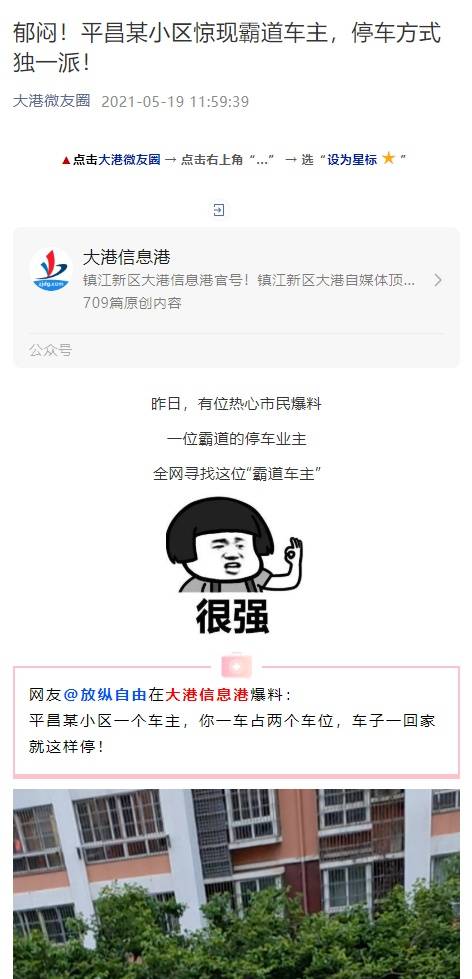Click the 设为星标 blue text
This screenshot has height=979, width=472.
click(x=352, y=160)
